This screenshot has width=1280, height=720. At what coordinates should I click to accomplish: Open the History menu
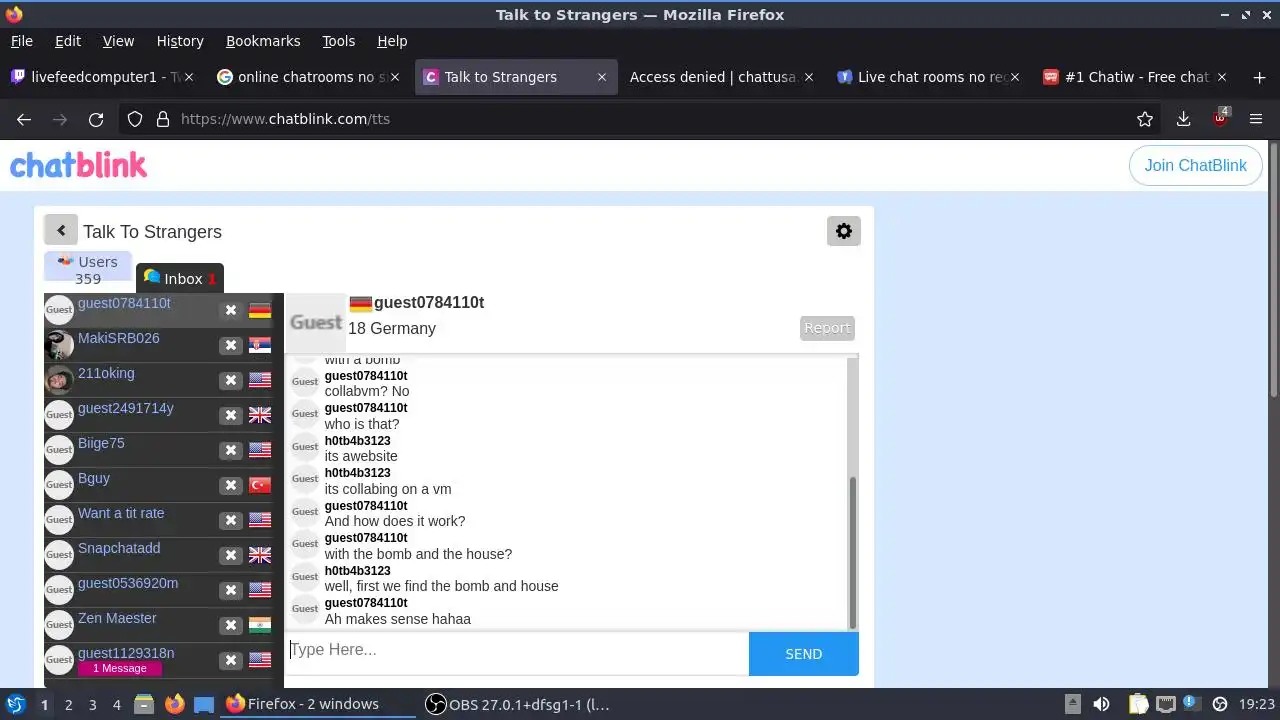coord(180,41)
